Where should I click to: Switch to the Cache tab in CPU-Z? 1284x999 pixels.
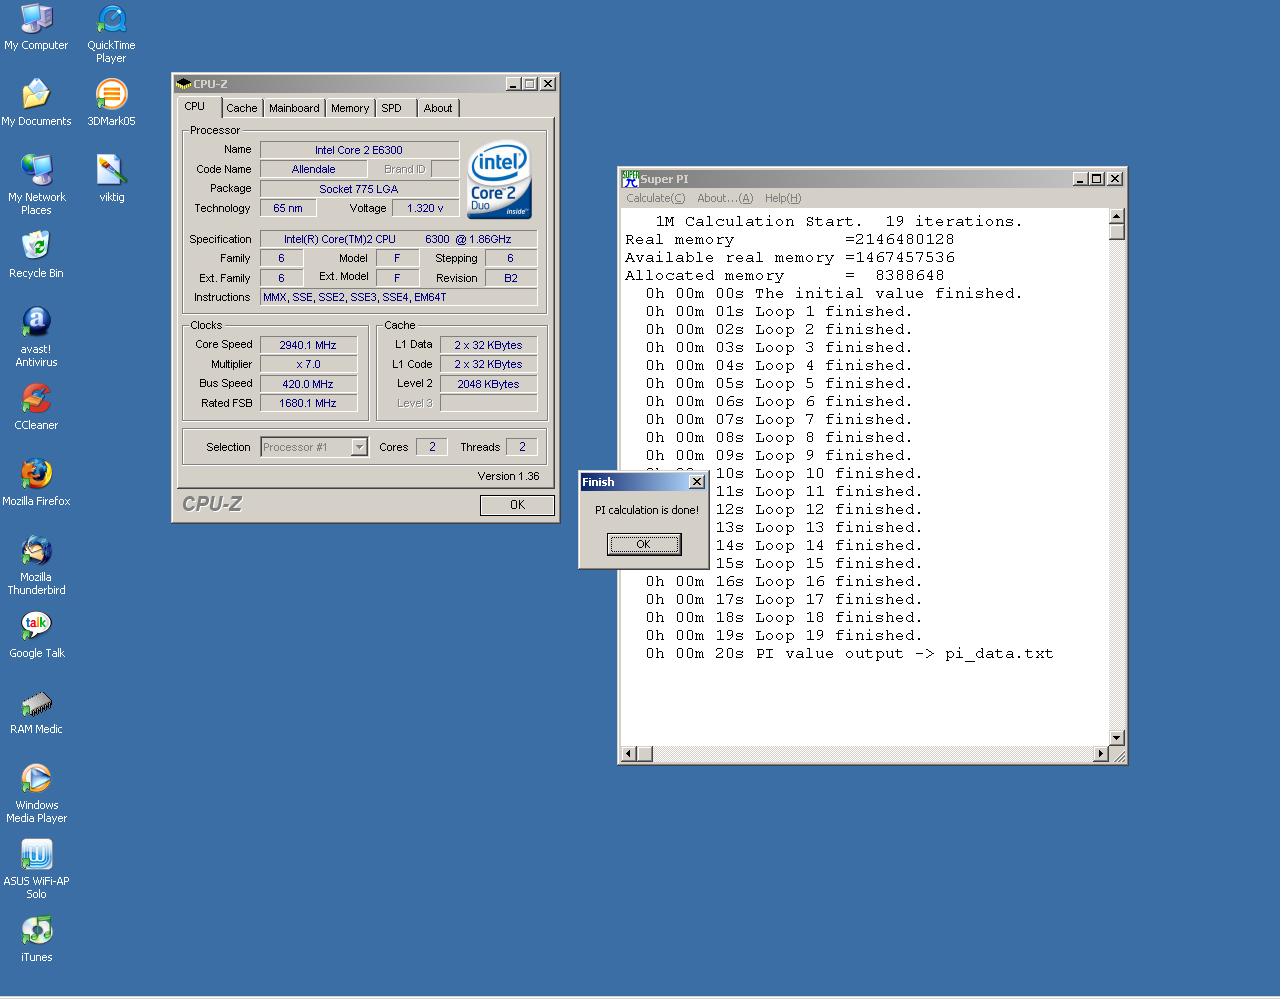point(241,108)
